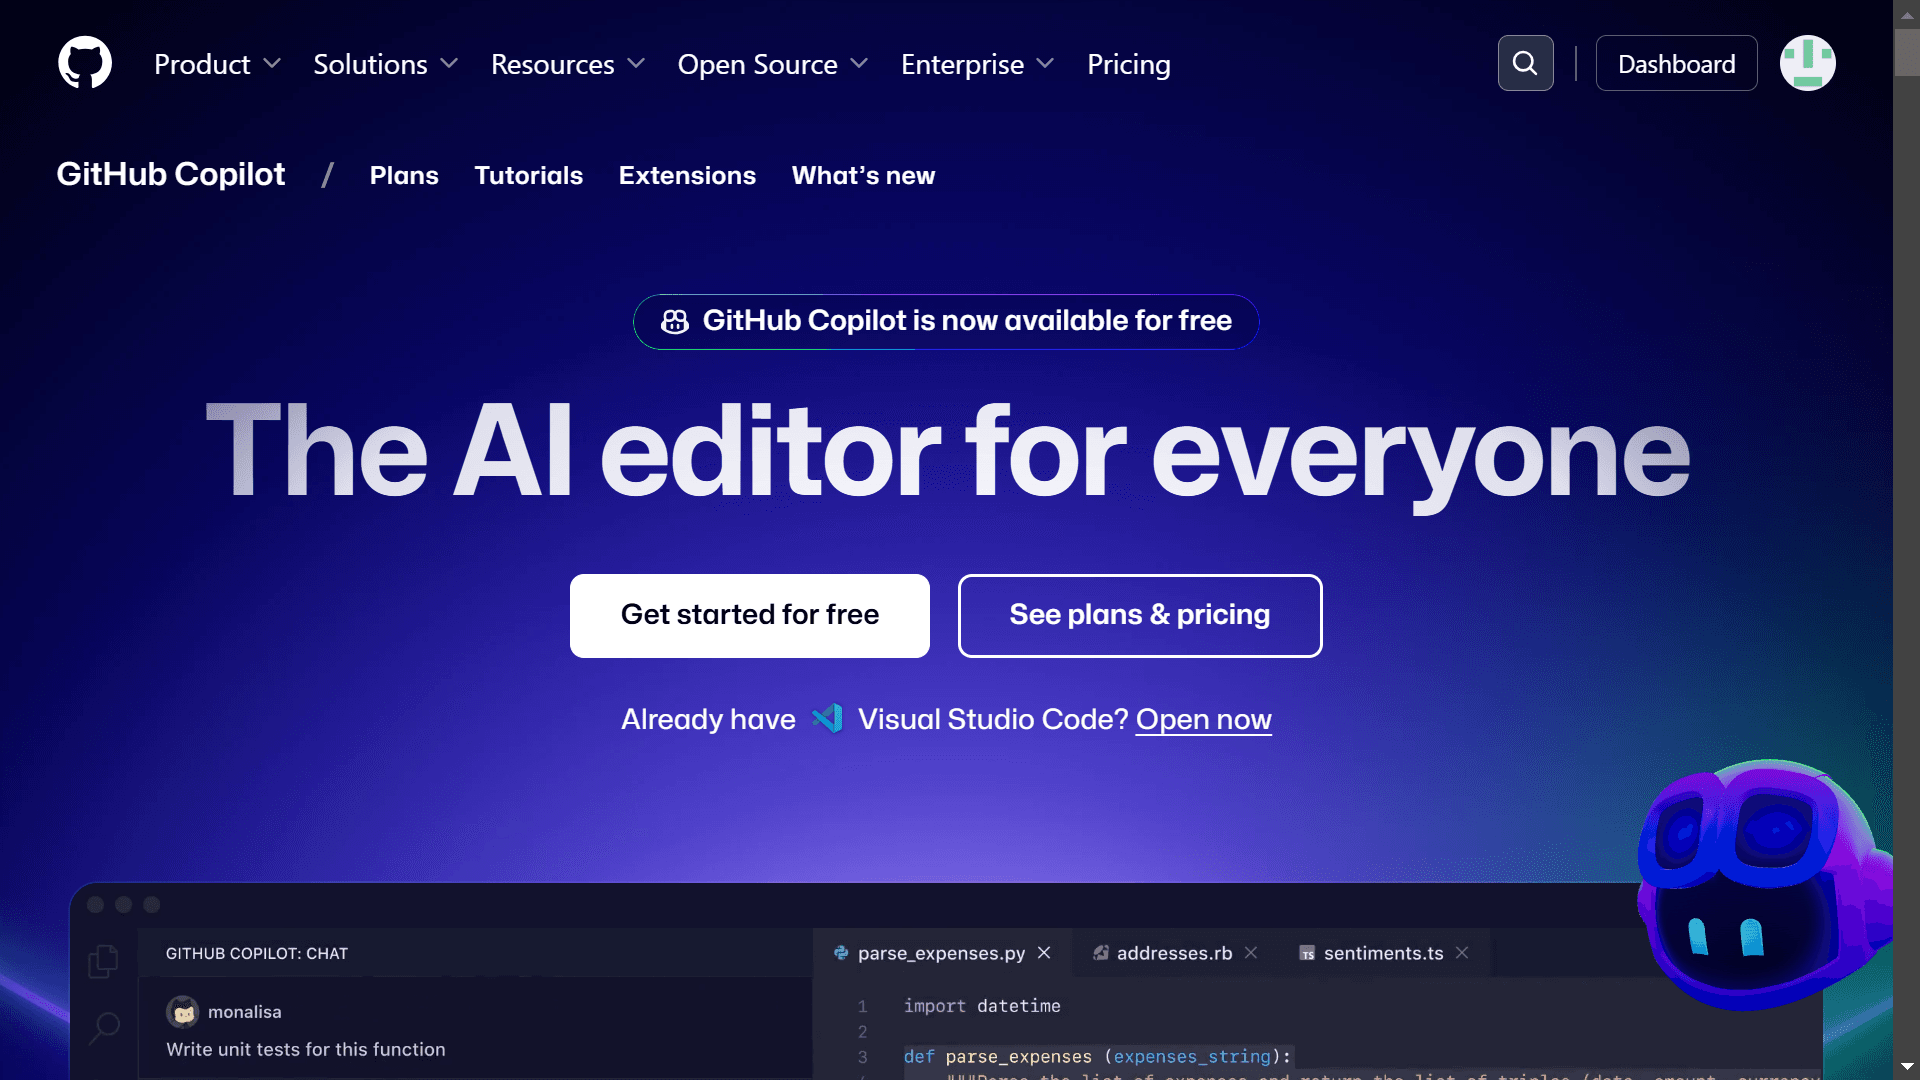The height and width of the screenshot is (1080, 1920).
Task: Expand the Enterprise menu
Action: point(977,64)
